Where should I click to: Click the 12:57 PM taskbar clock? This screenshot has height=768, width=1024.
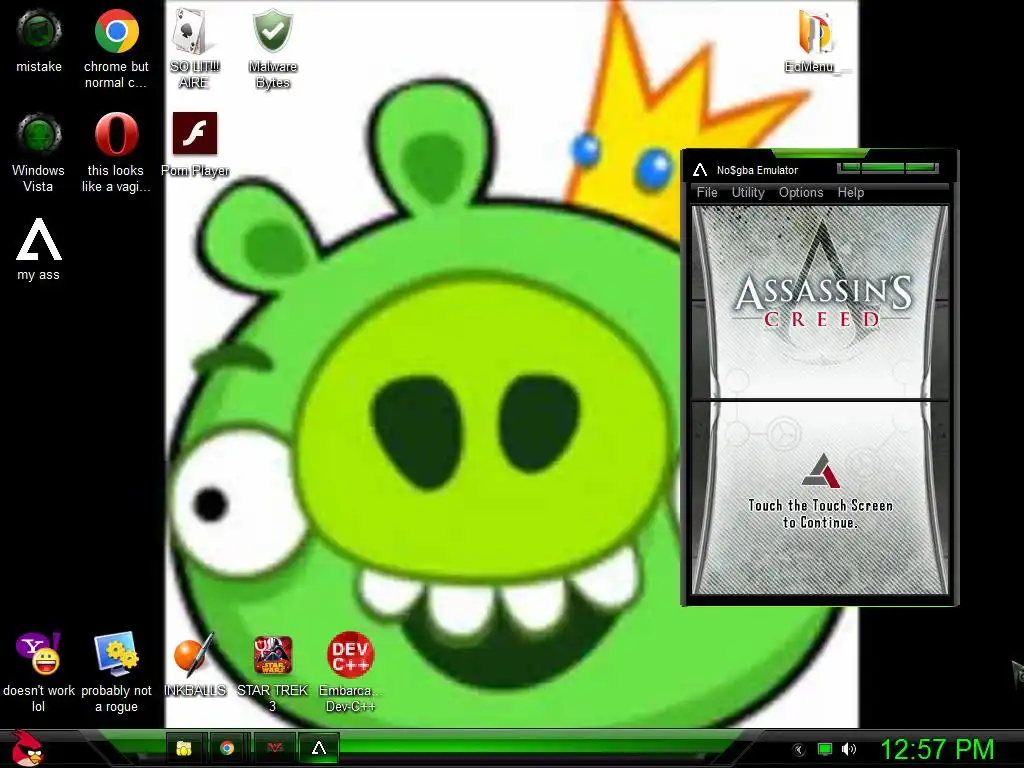point(937,749)
